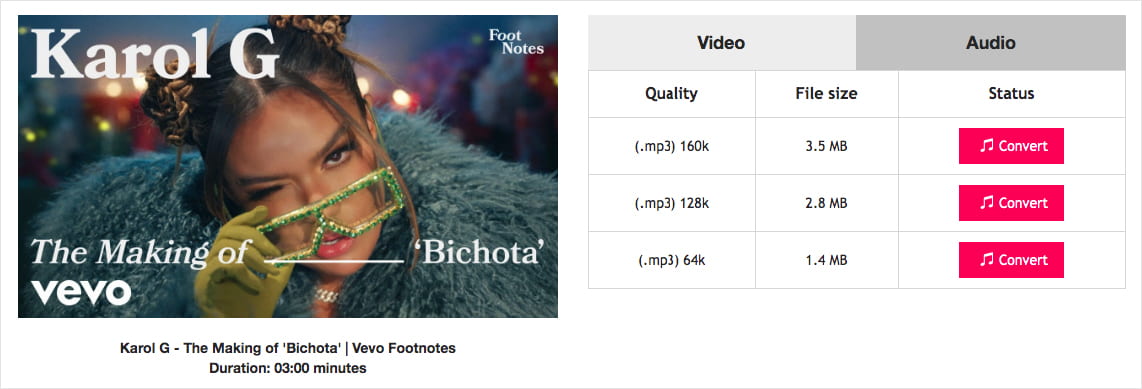Viewport: 1142px width, 389px height.
Task: Click the music note icon for 128k
Action: pyautogui.click(x=986, y=203)
